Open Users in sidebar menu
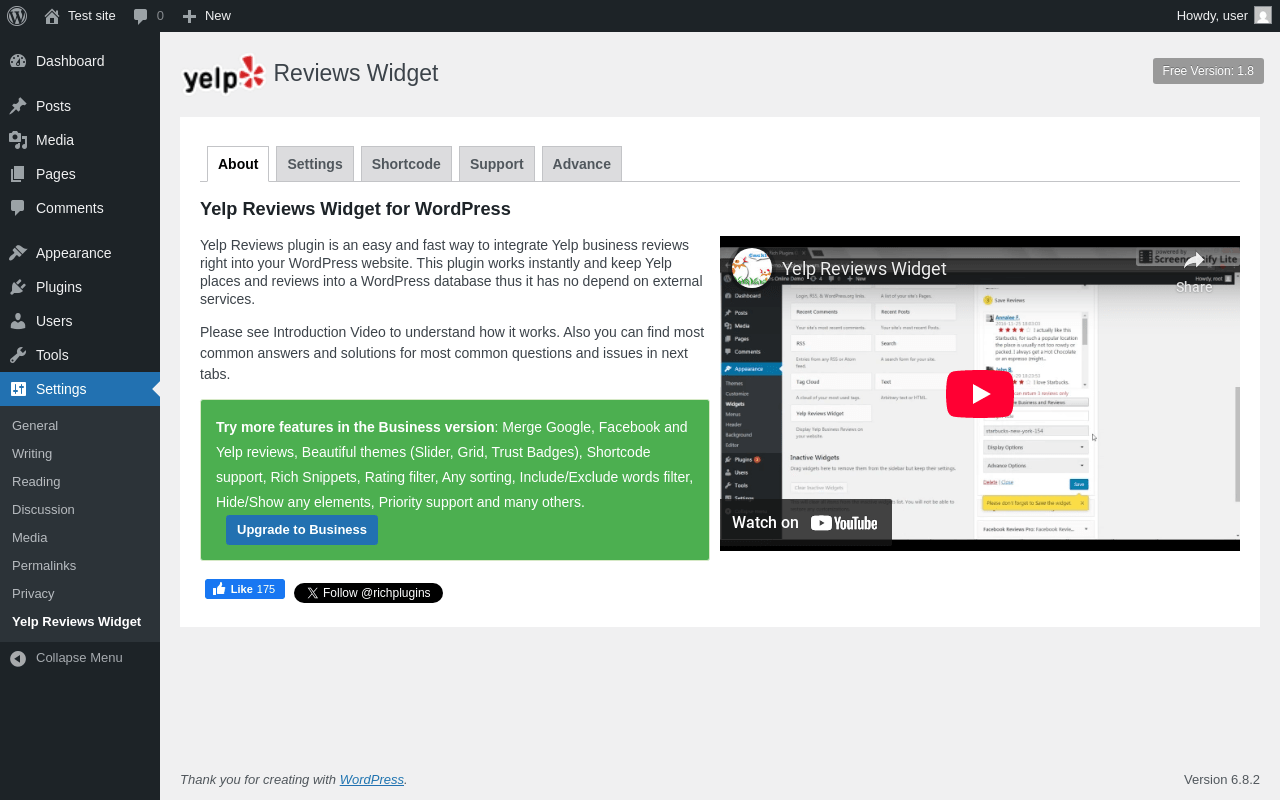1280x800 pixels. [x=80, y=321]
